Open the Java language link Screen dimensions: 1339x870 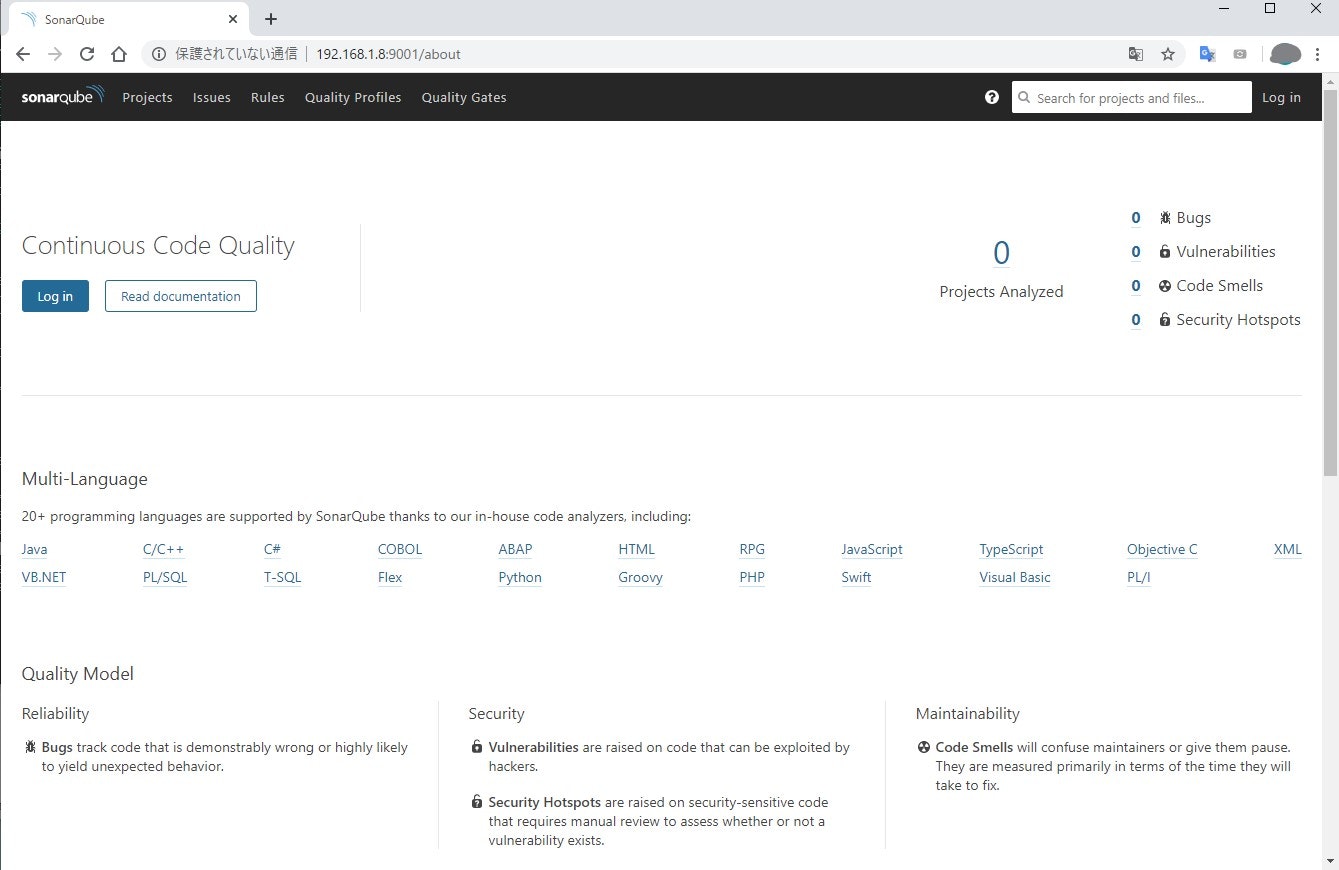(x=34, y=549)
